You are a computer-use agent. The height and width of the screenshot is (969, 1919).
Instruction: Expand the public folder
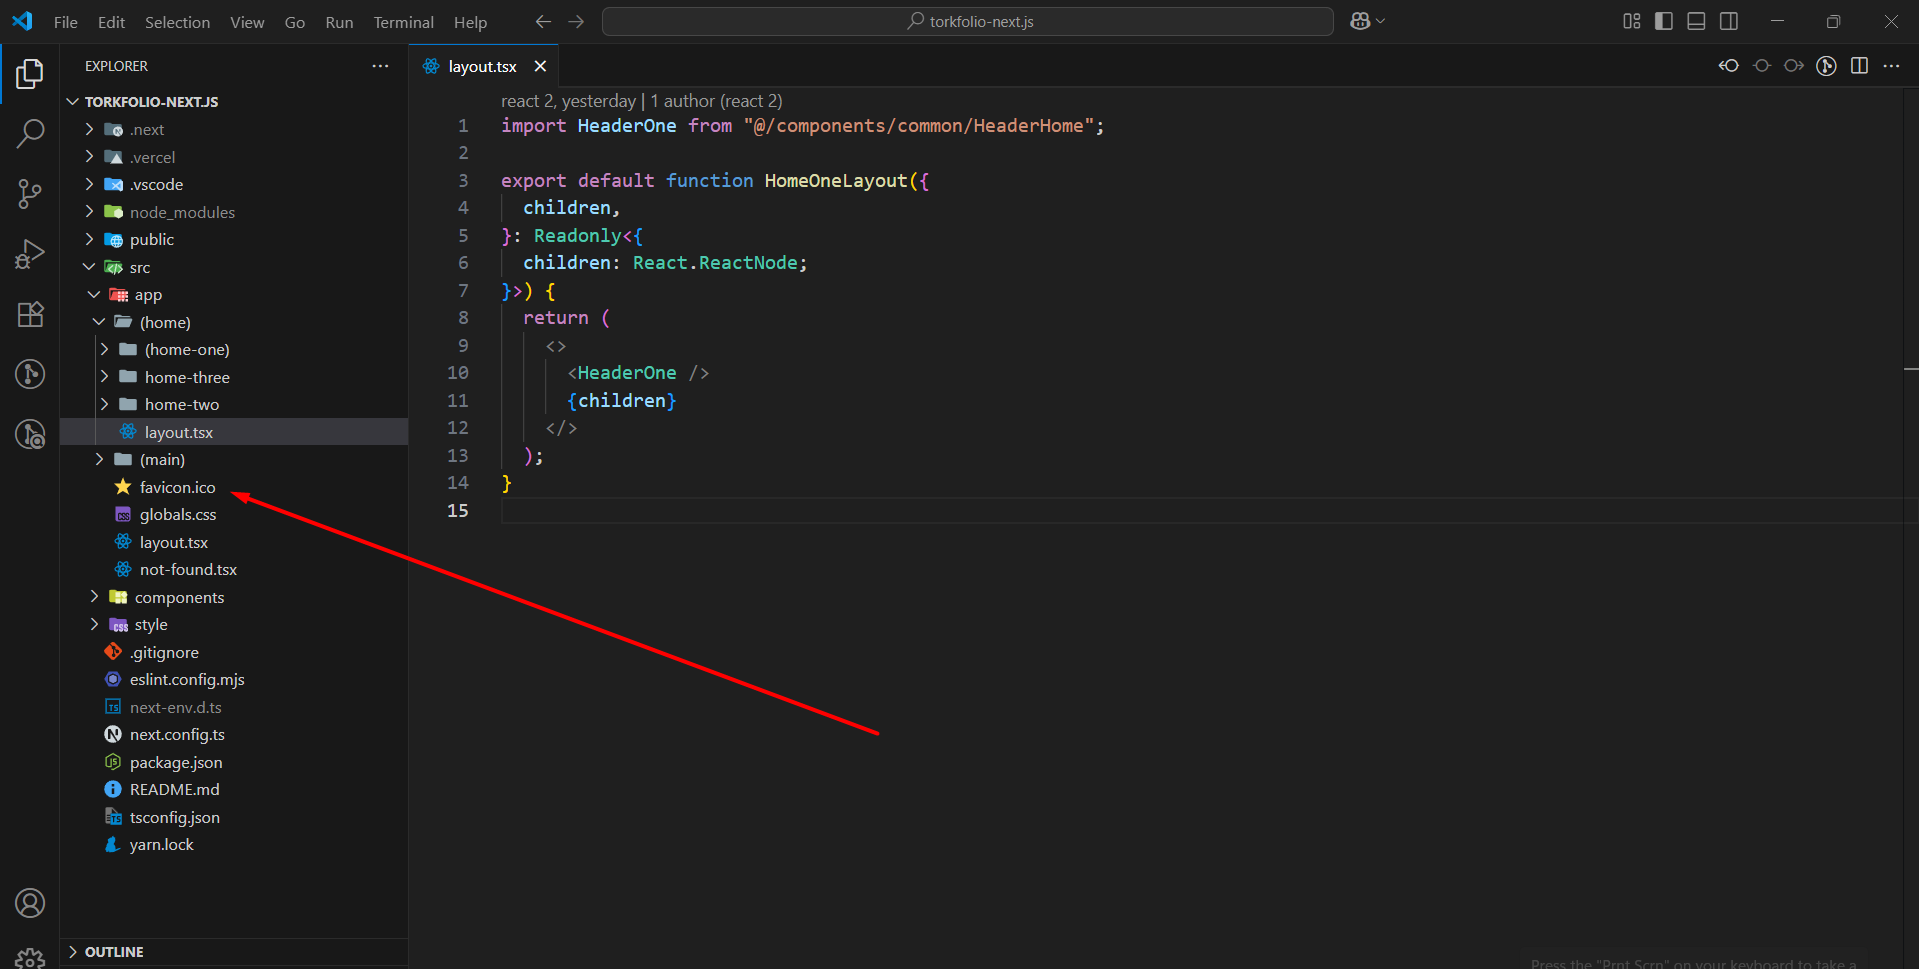234,240
